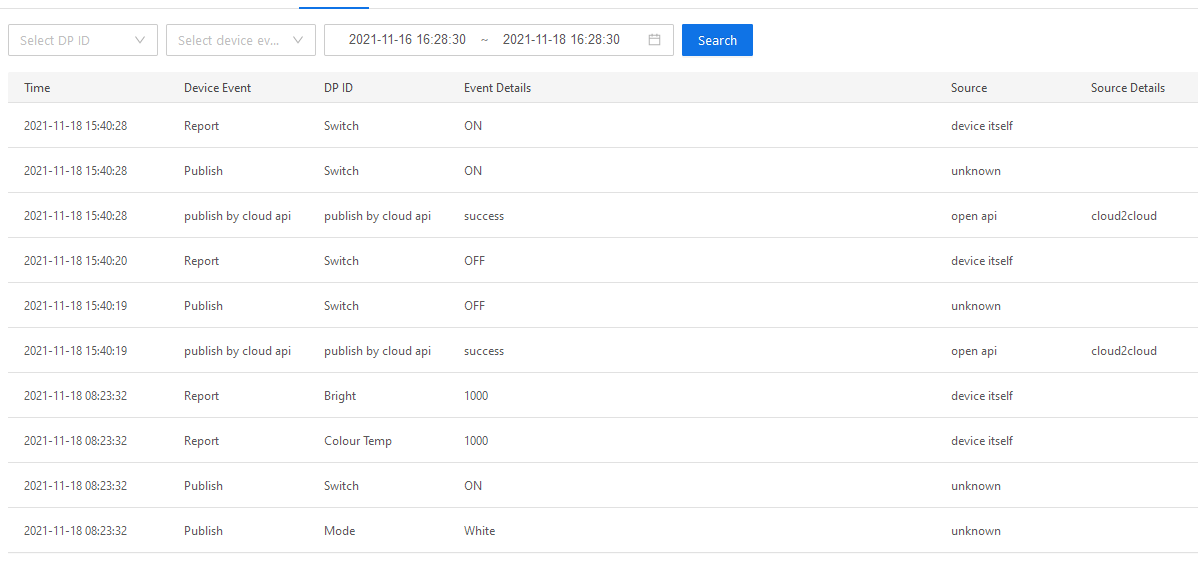Click the Device Event column header
This screenshot has height=565, width=1198.
point(218,88)
